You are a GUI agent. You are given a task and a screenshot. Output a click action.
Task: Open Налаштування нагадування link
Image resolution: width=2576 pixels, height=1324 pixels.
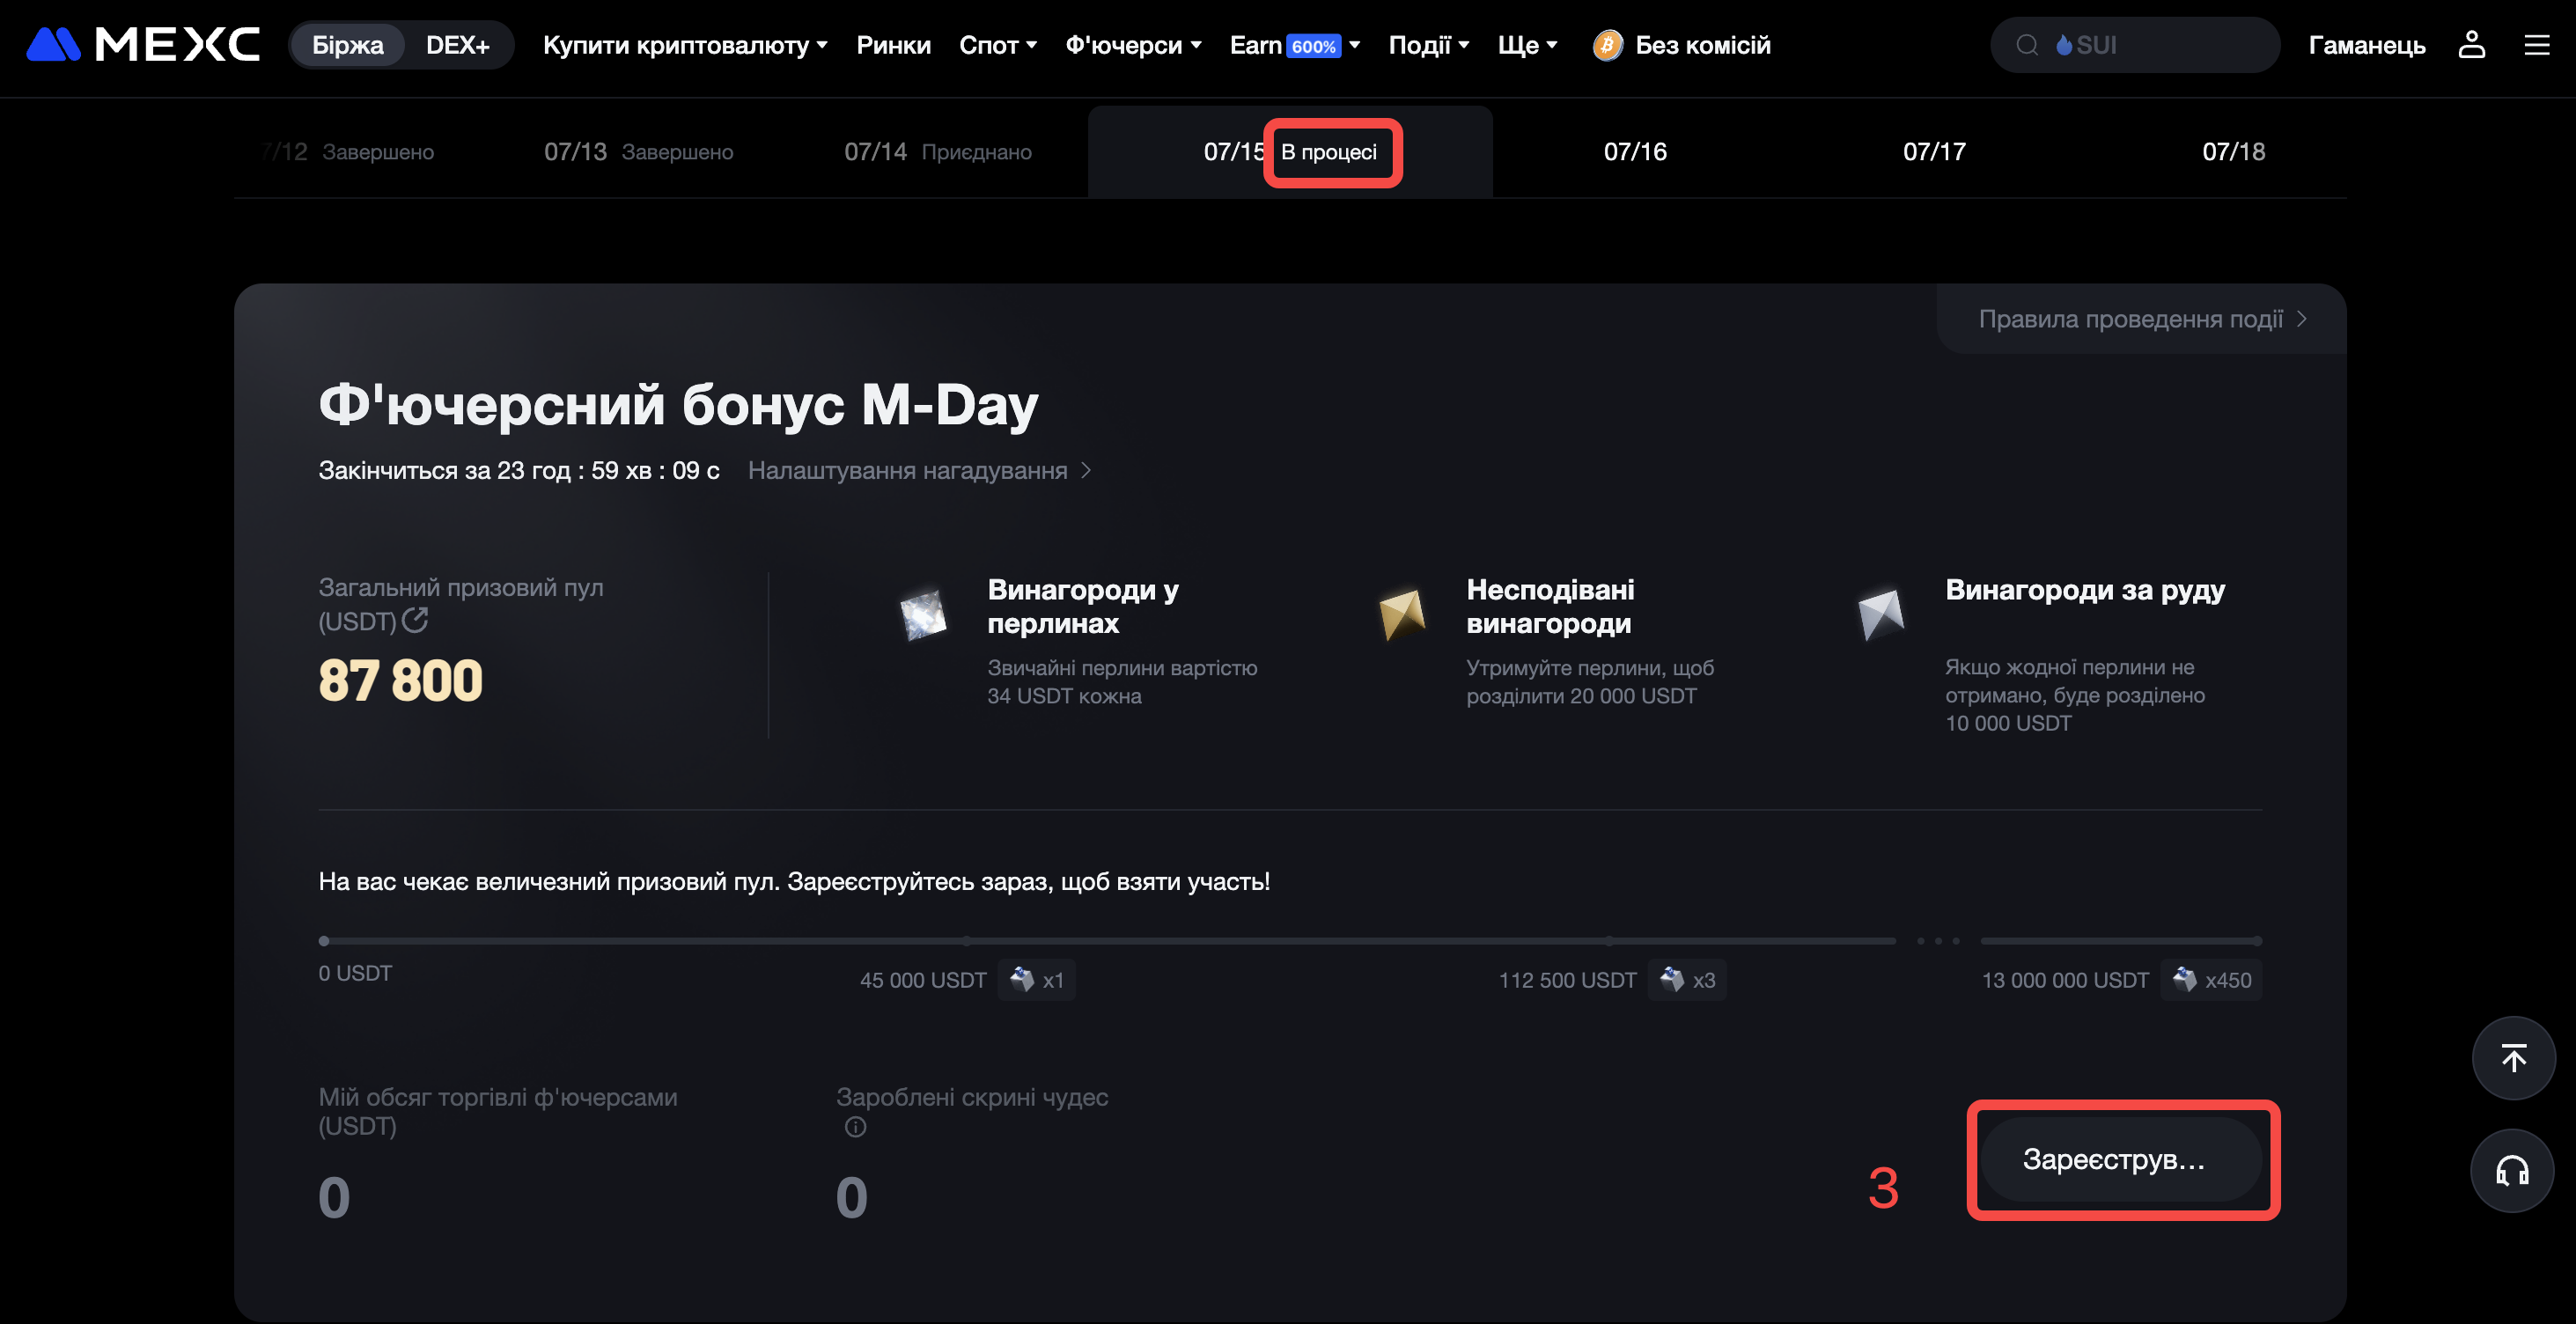[919, 470]
